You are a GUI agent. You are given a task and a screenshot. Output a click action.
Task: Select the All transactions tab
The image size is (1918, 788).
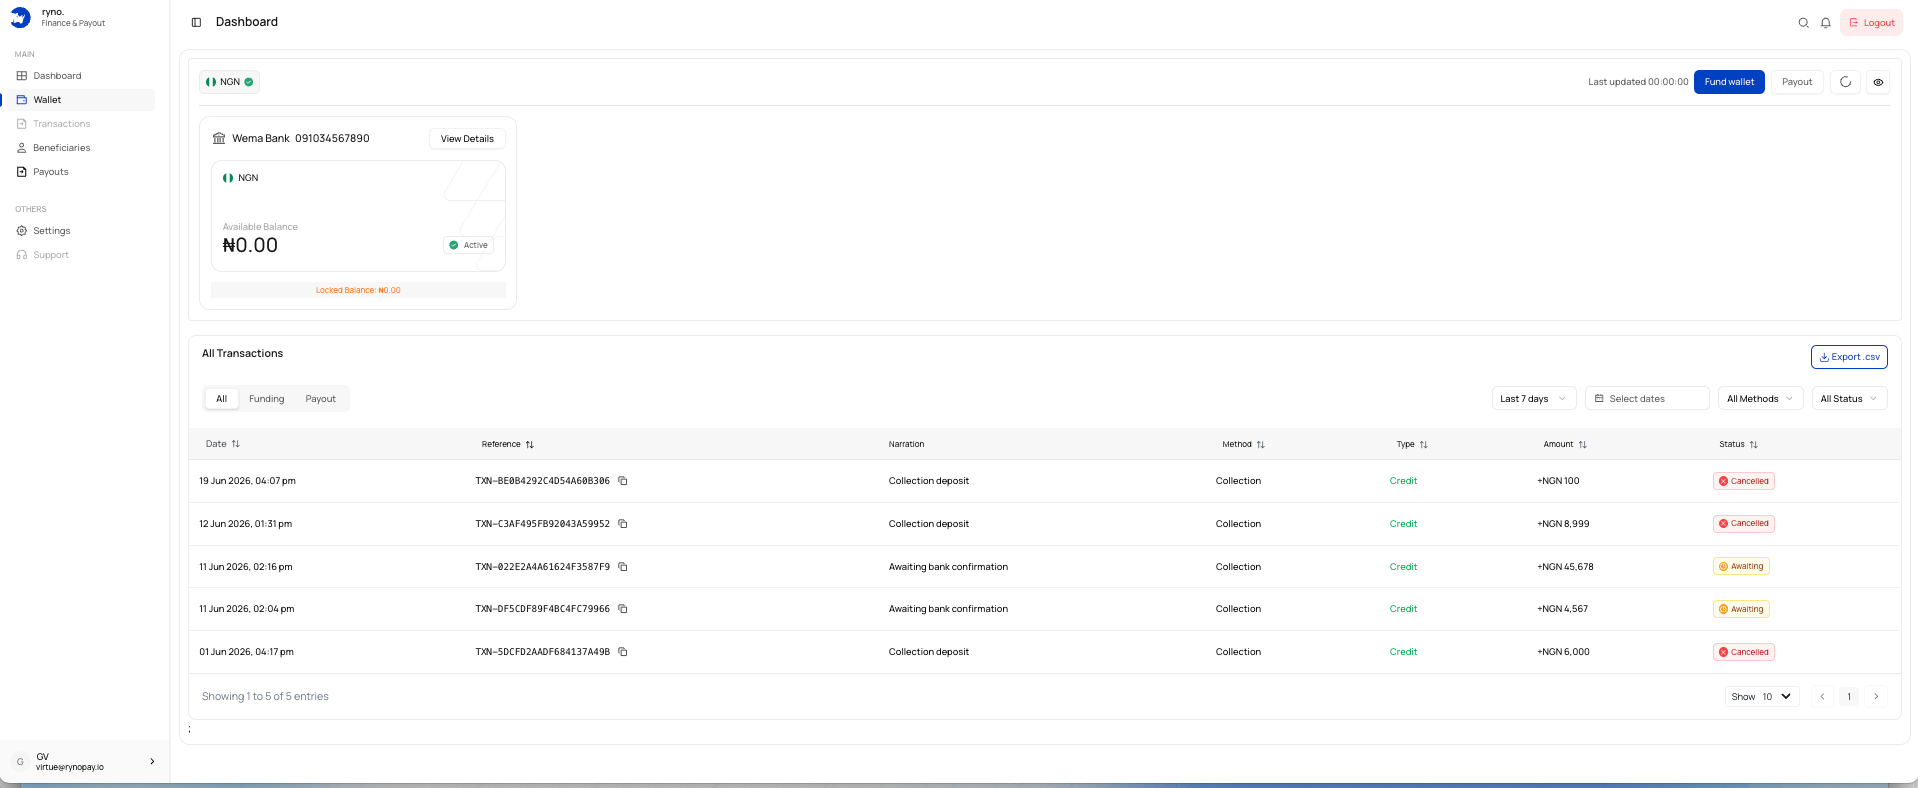click(221, 399)
